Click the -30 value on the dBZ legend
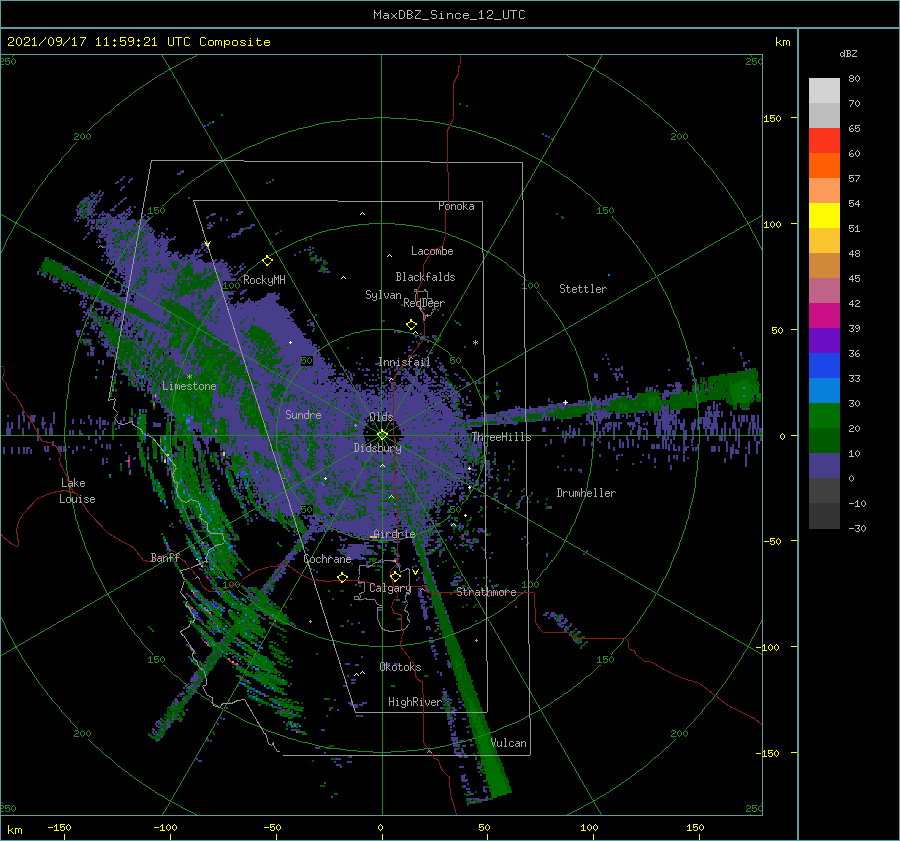Image resolution: width=900 pixels, height=841 pixels. click(857, 528)
